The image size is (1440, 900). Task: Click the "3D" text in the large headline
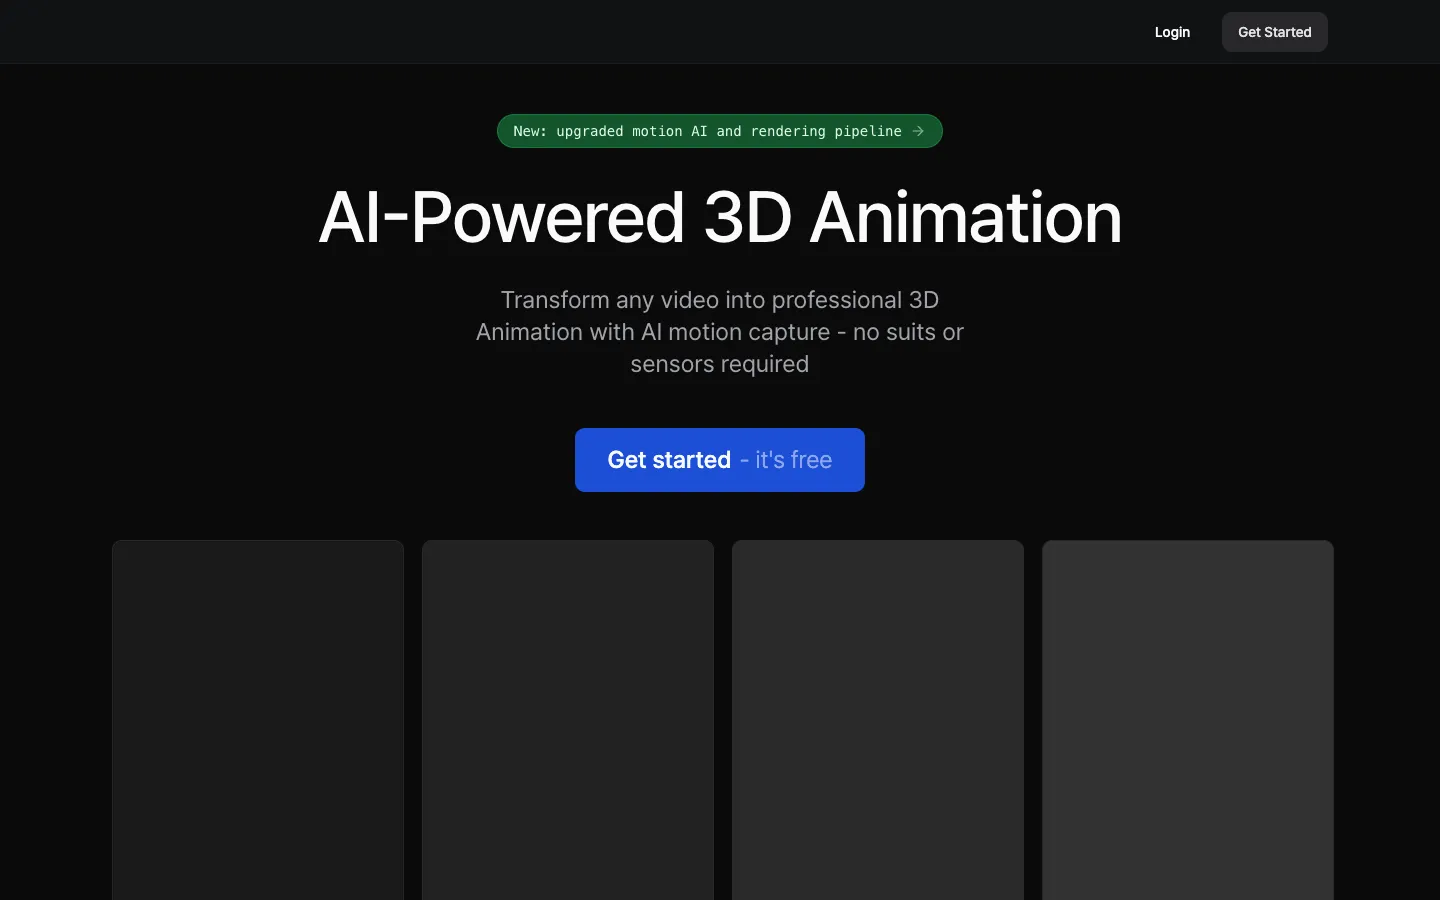[748, 218]
